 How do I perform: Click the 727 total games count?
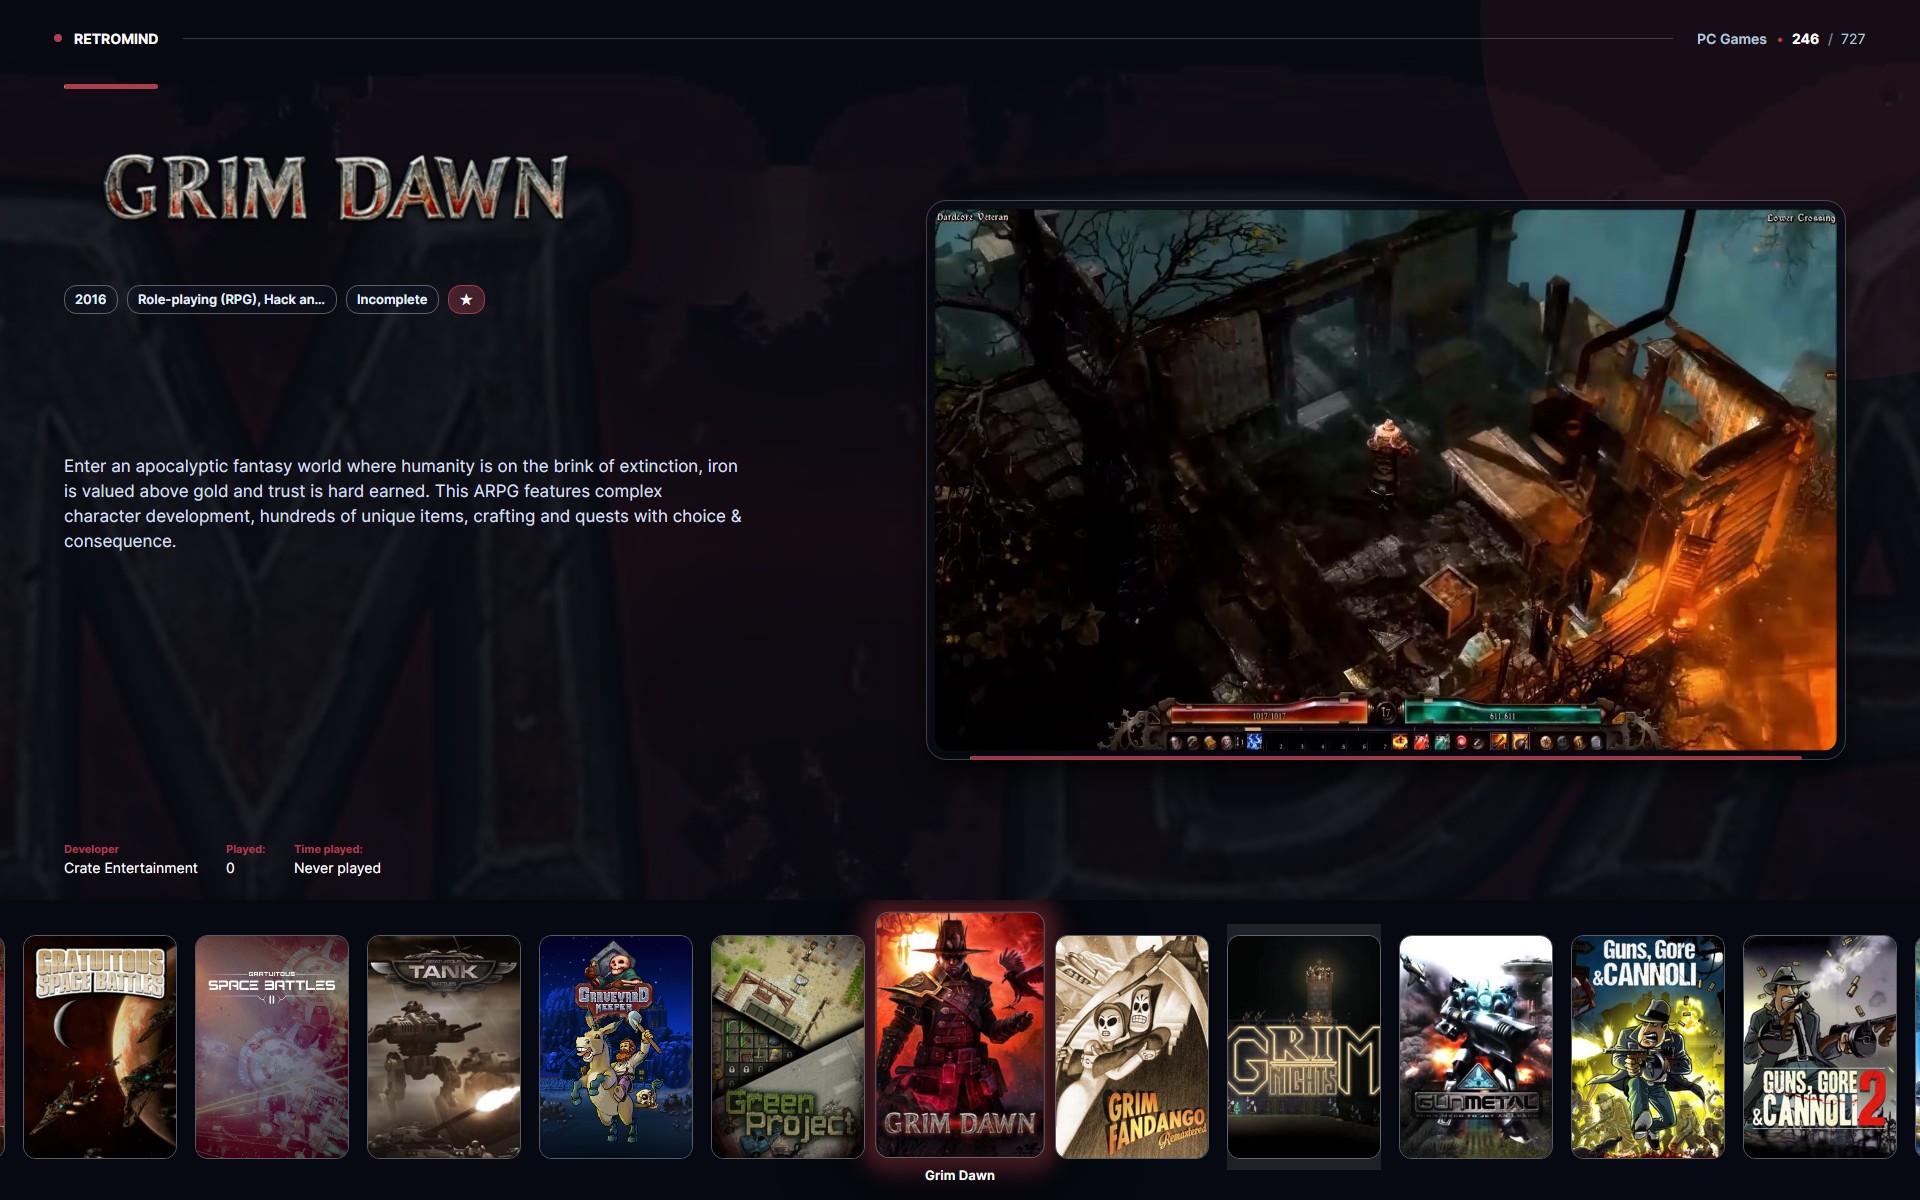(x=1853, y=39)
